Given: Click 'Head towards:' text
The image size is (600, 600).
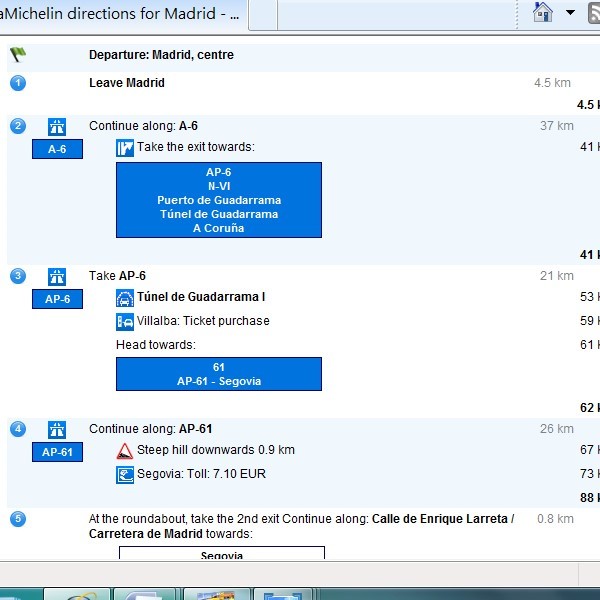Looking at the screenshot, I should pos(156,345).
